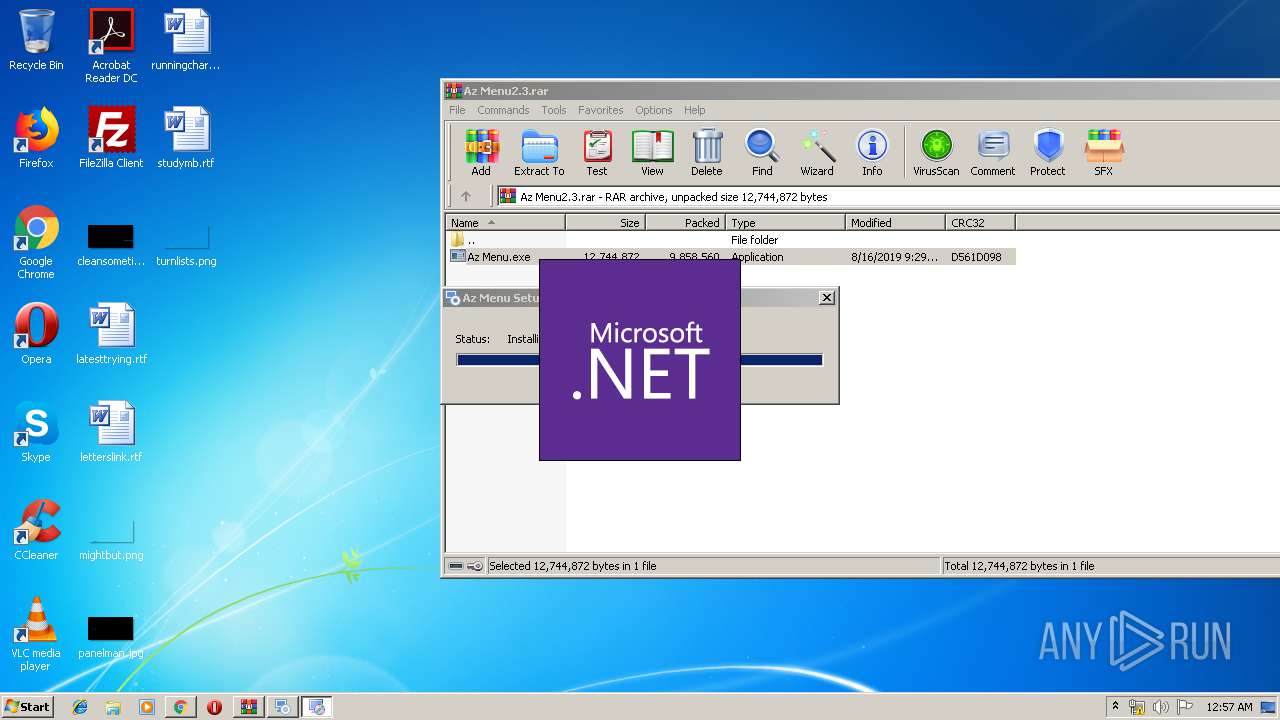The width and height of the screenshot is (1280, 720).
Task: Click the Delete trash can icon
Action: [706, 153]
